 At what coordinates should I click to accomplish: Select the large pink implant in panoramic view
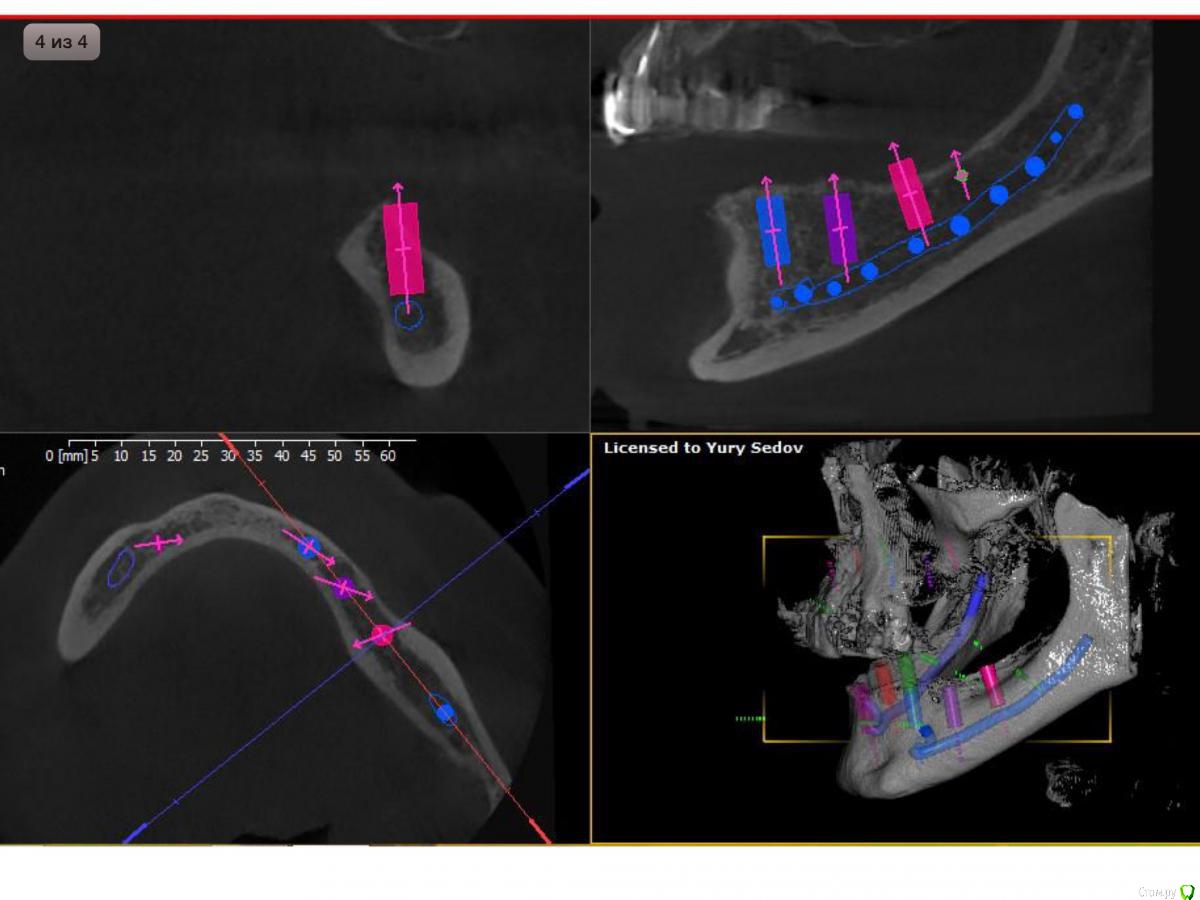tap(910, 193)
